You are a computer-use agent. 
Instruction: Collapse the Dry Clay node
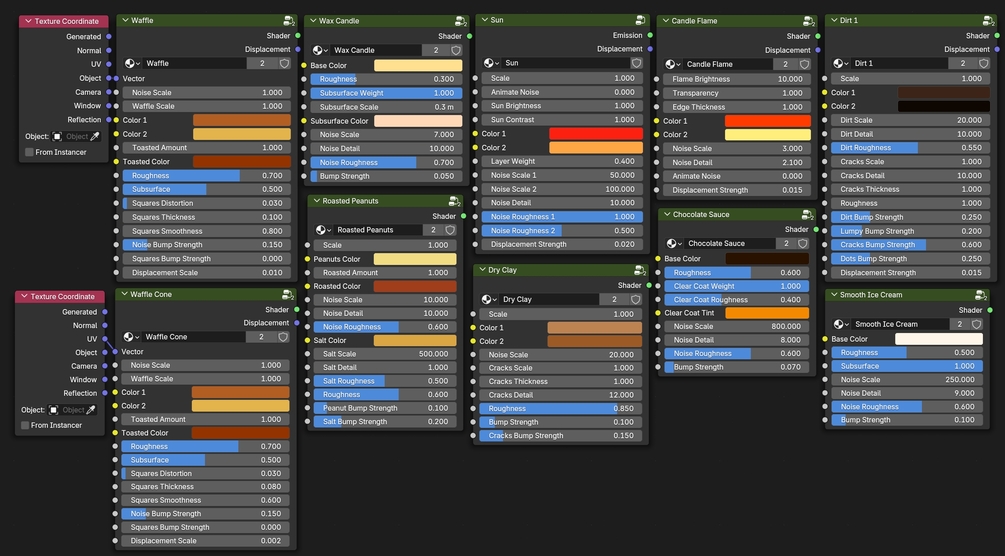tap(482, 271)
